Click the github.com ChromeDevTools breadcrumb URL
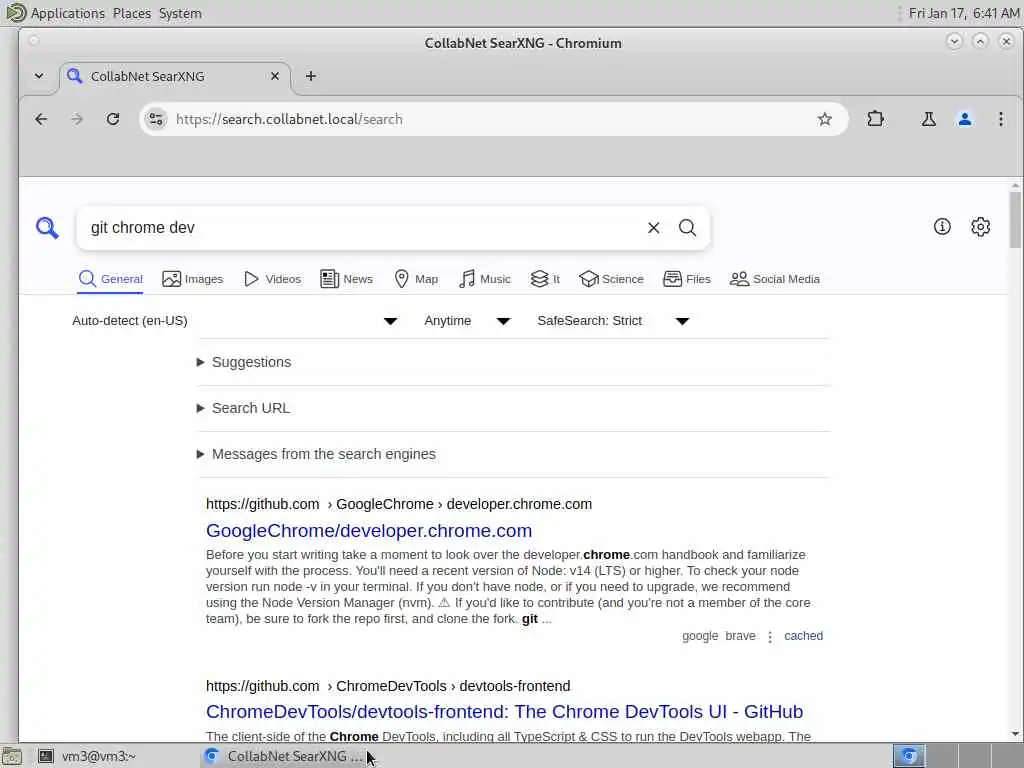Image resolution: width=1024 pixels, height=768 pixels. [388, 686]
